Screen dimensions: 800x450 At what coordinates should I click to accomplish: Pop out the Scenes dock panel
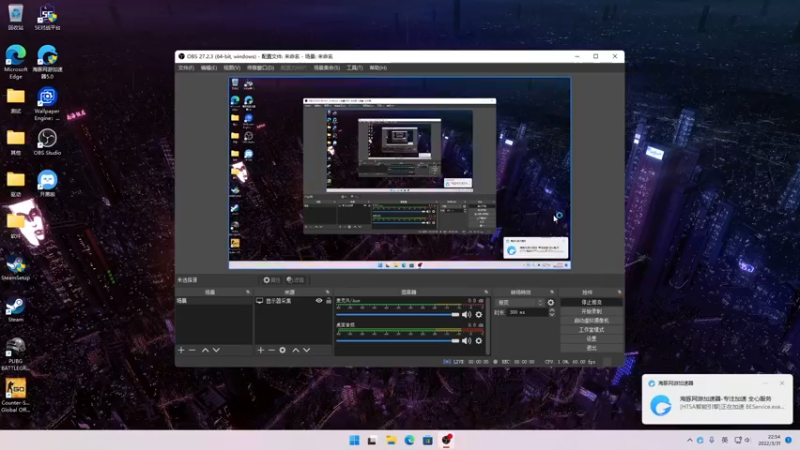248,292
